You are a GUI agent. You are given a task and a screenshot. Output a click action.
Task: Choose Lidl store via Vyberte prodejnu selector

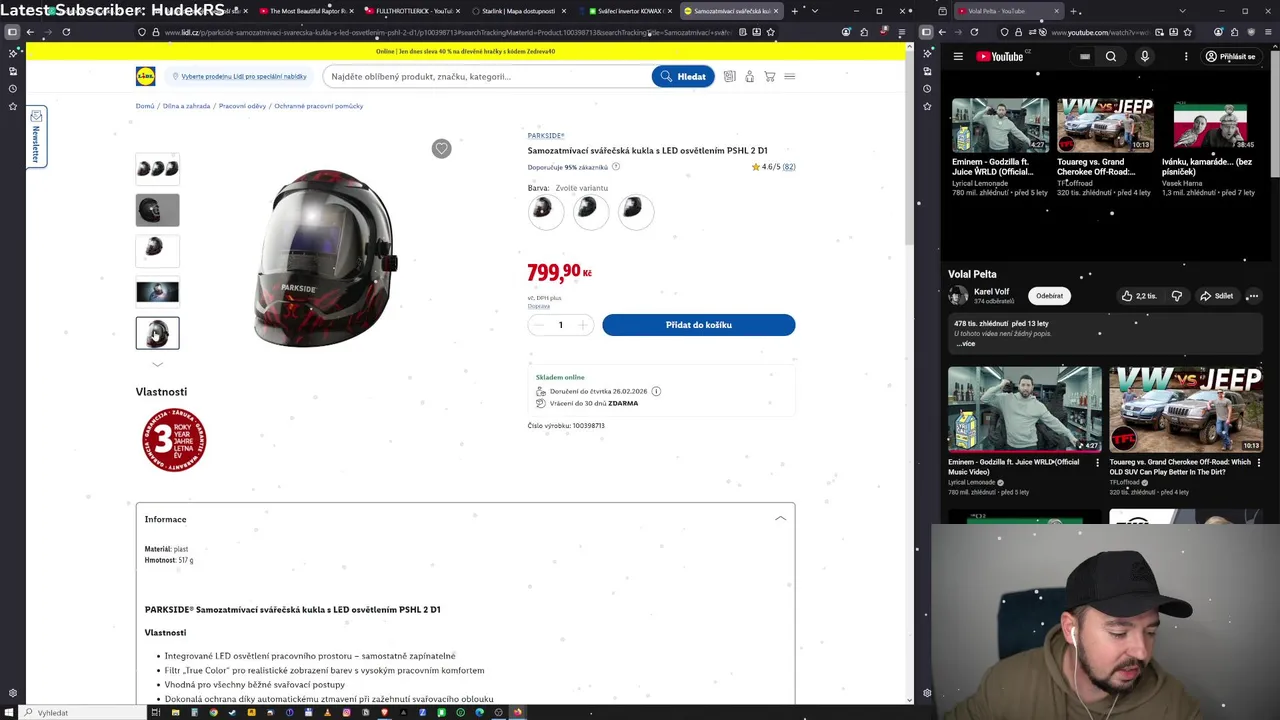239,76
